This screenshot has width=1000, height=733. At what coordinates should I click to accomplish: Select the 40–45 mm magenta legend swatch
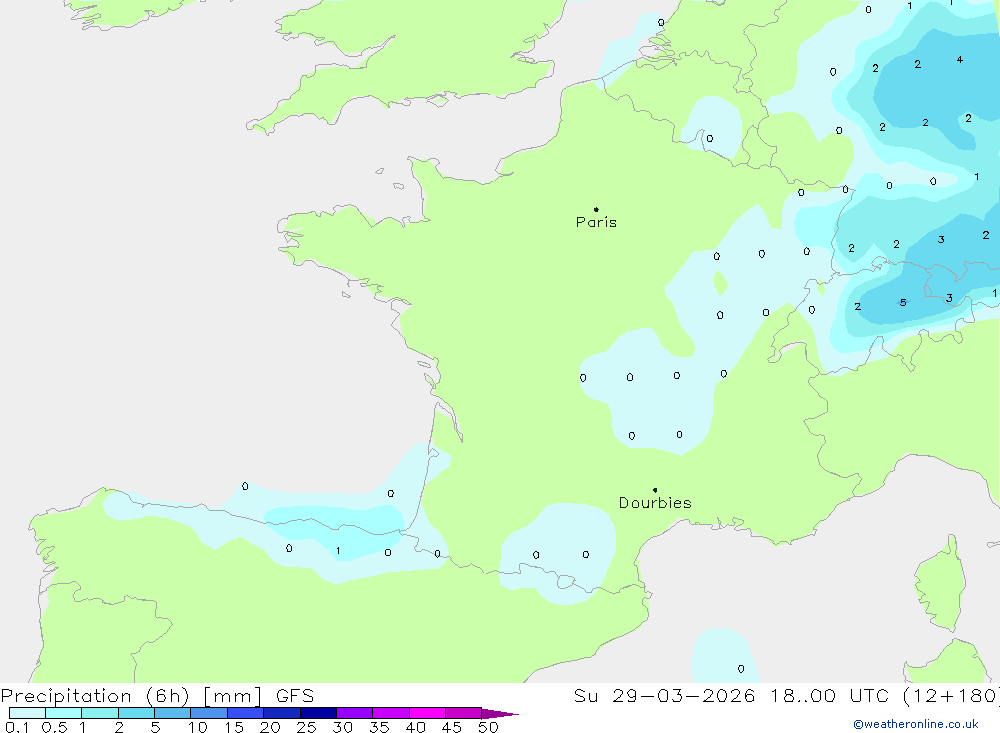pyautogui.click(x=427, y=713)
